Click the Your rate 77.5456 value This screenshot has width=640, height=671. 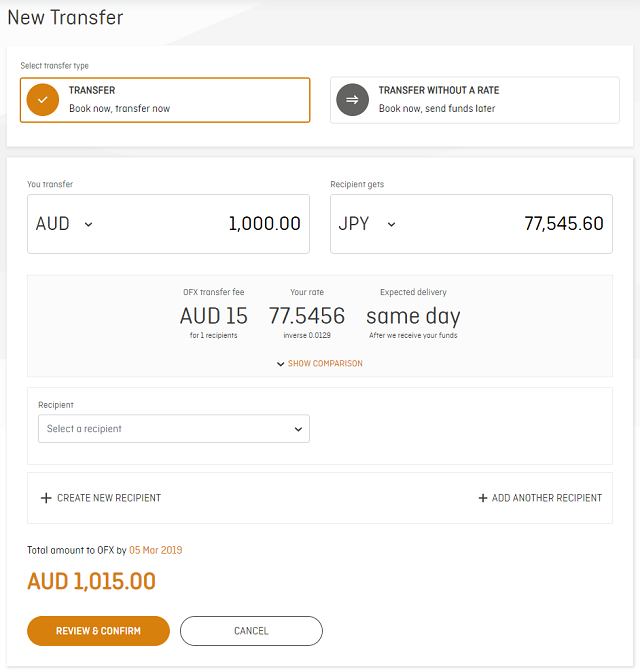click(307, 316)
